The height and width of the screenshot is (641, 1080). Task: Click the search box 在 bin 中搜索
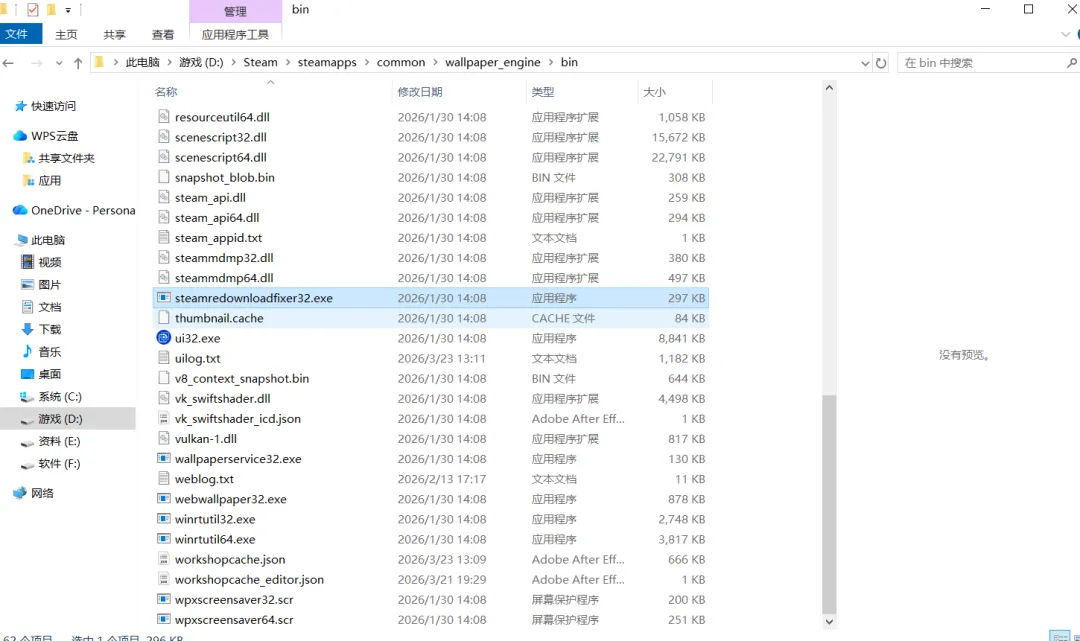(982, 63)
